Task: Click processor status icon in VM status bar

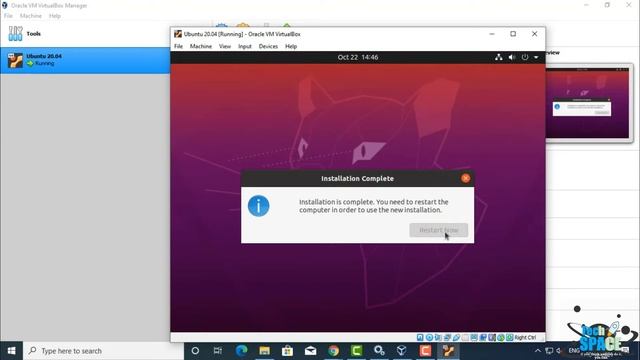Action: click(492, 338)
